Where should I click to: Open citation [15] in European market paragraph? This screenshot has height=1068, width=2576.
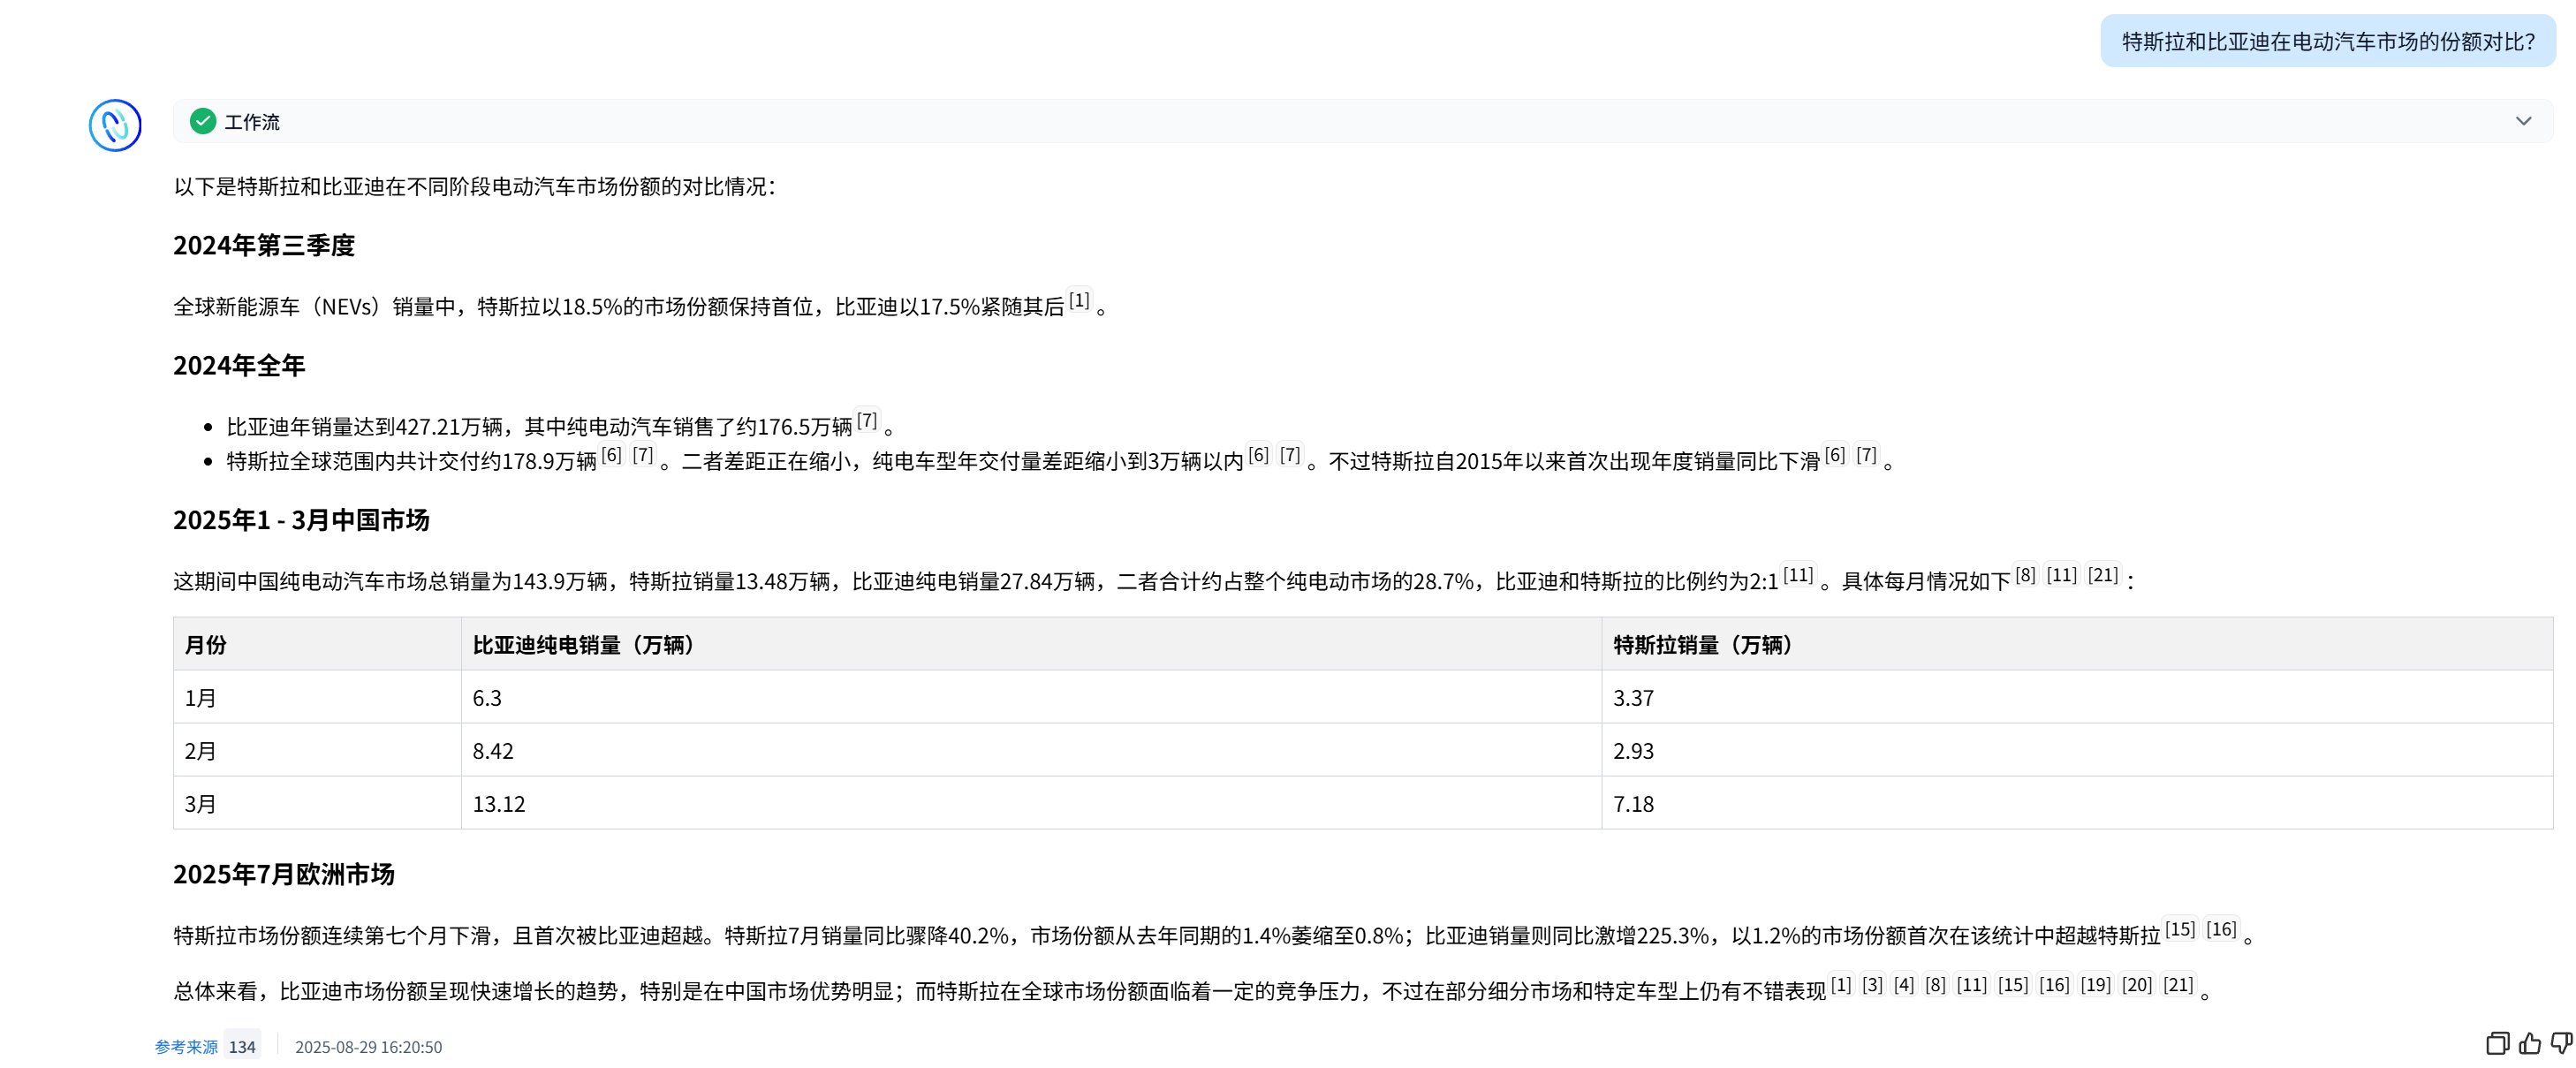tap(2180, 929)
